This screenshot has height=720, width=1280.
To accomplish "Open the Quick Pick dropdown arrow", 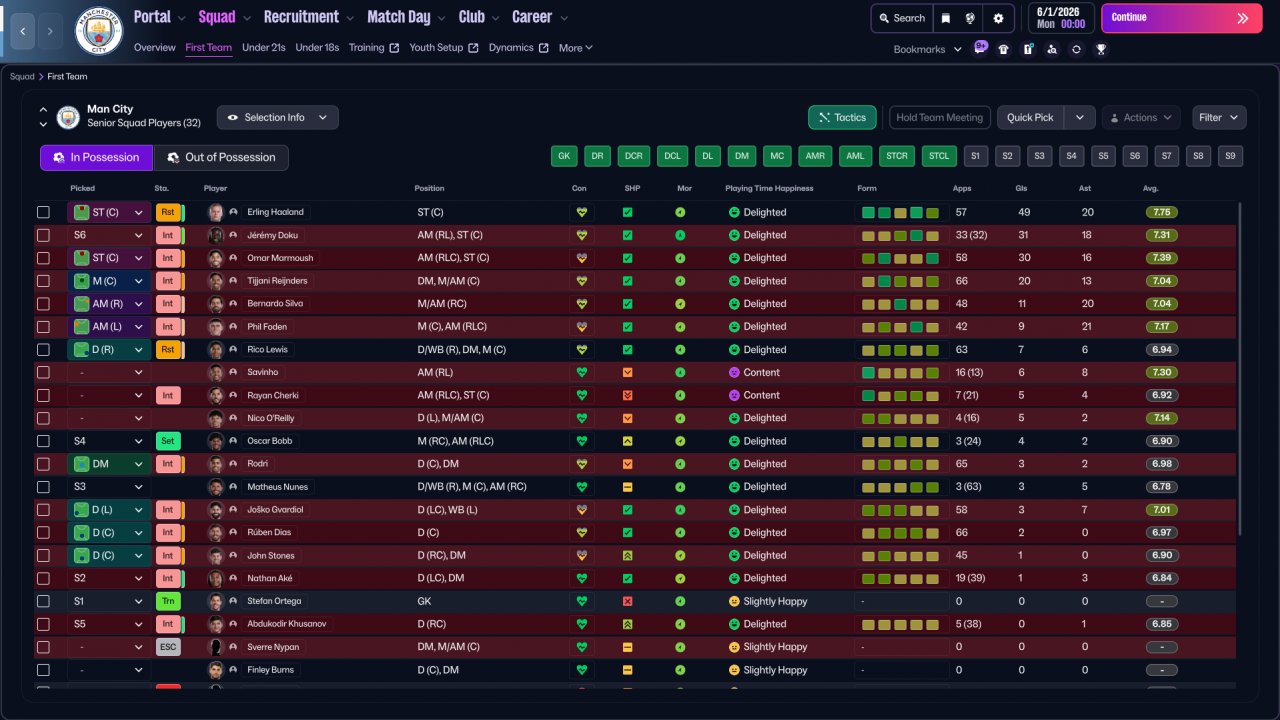I will pos(1080,117).
